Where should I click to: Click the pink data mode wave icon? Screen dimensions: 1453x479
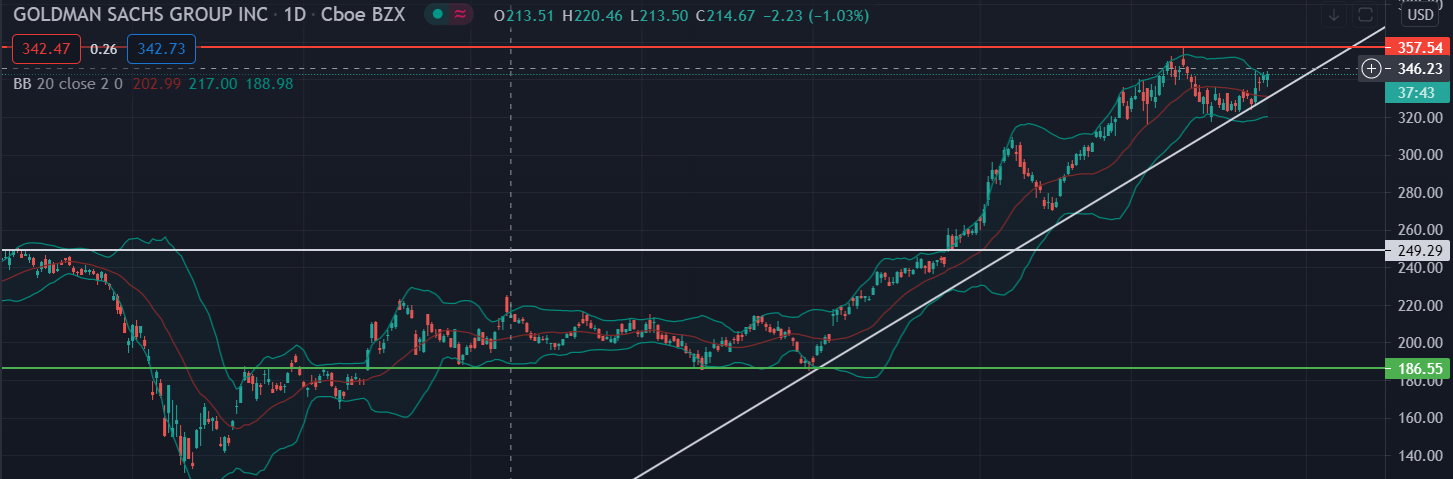click(459, 16)
